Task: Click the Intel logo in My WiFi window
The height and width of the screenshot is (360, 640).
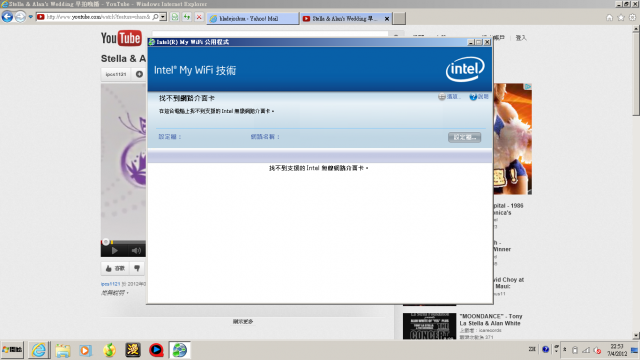Action: (465, 69)
